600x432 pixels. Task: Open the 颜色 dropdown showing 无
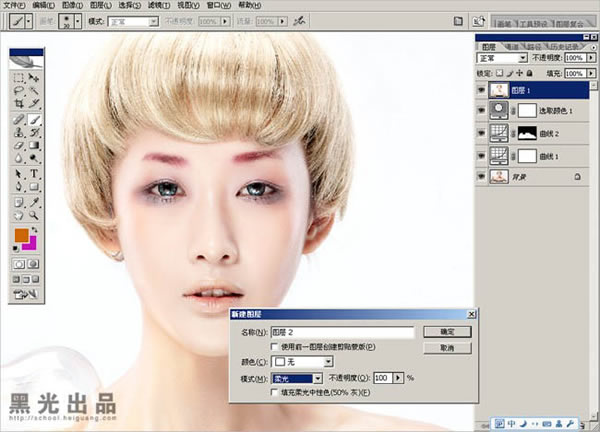coord(302,362)
